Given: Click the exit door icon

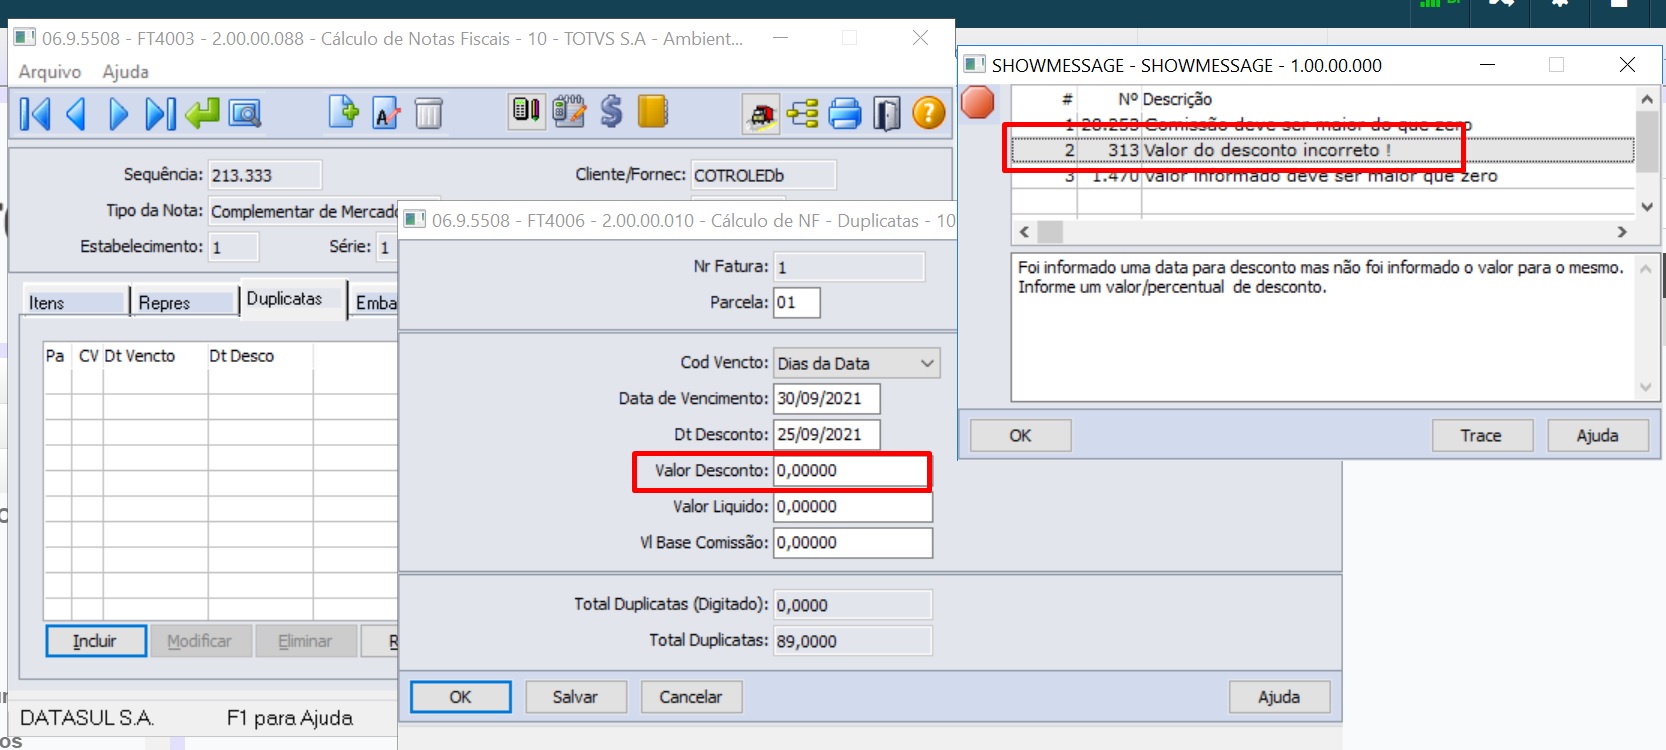Looking at the screenshot, I should [x=887, y=114].
